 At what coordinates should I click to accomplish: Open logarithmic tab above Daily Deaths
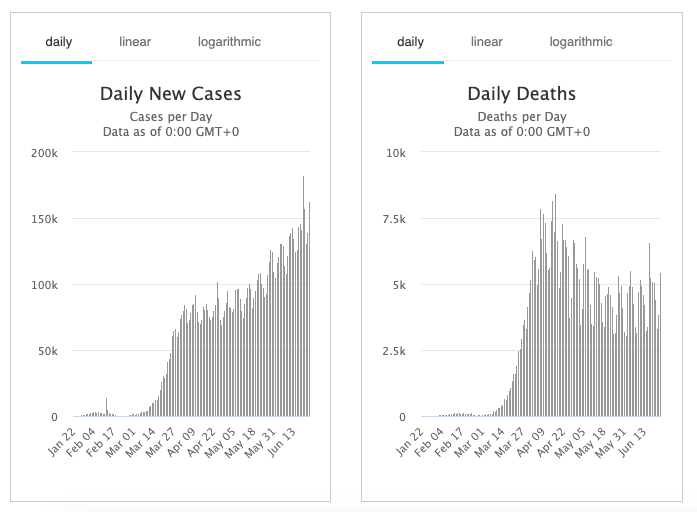point(581,42)
